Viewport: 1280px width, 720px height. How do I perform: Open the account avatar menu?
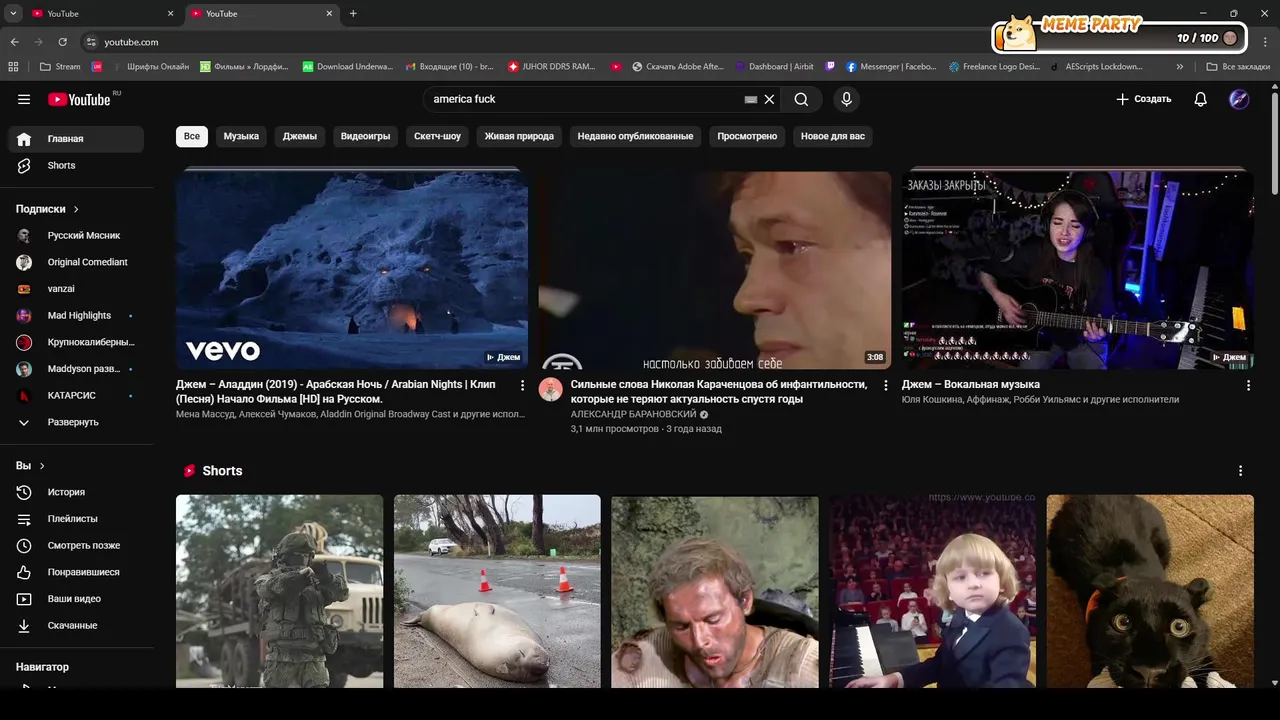[1239, 99]
